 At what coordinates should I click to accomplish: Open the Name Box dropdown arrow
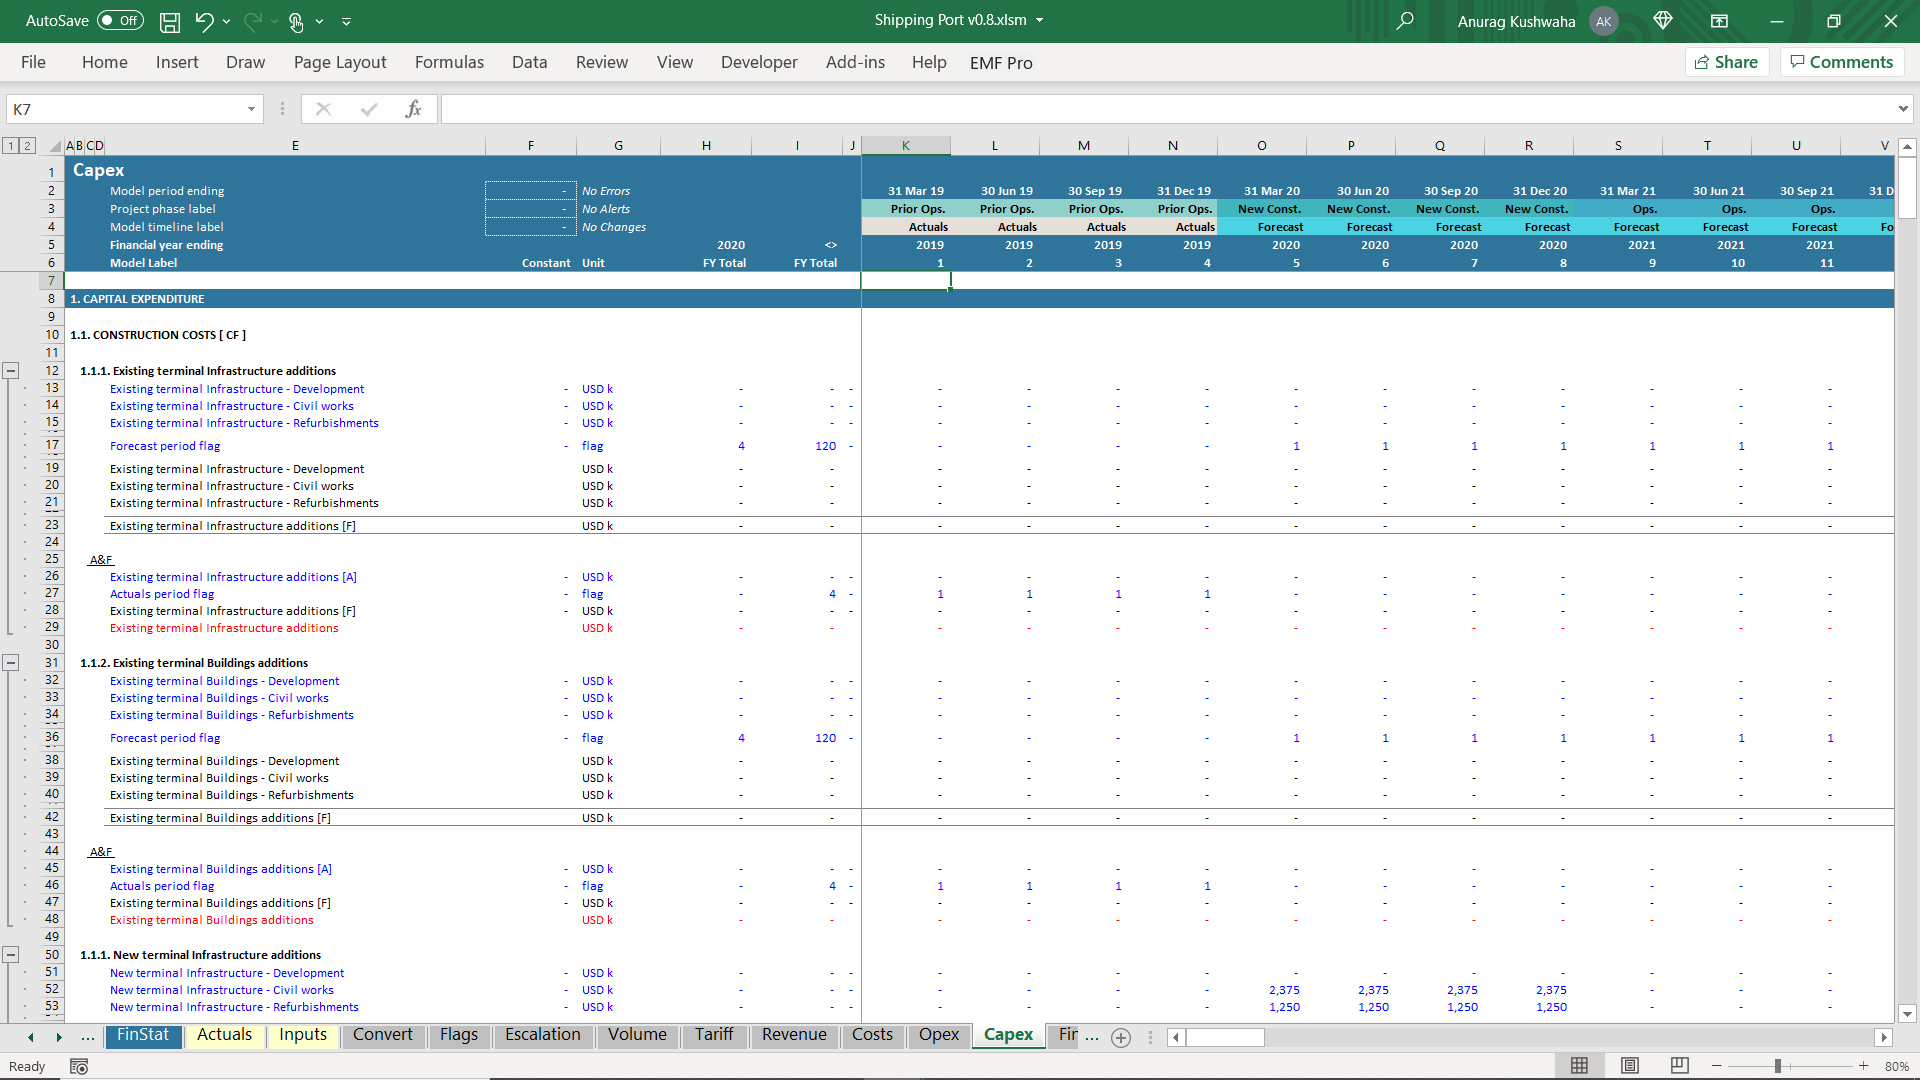tap(251, 109)
